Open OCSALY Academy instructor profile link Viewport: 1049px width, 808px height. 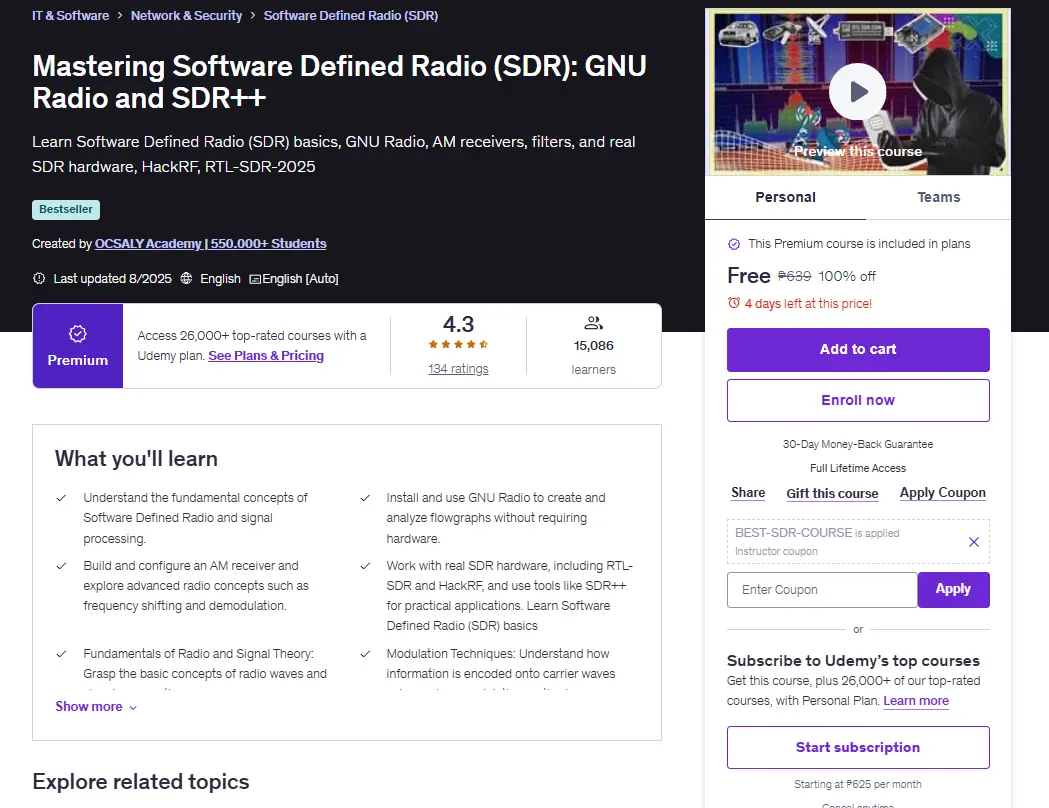[210, 243]
